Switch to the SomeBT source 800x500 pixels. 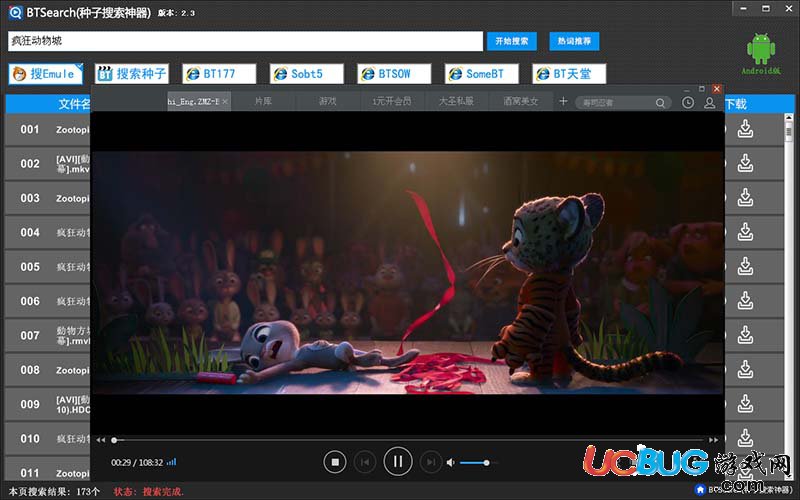[482, 73]
